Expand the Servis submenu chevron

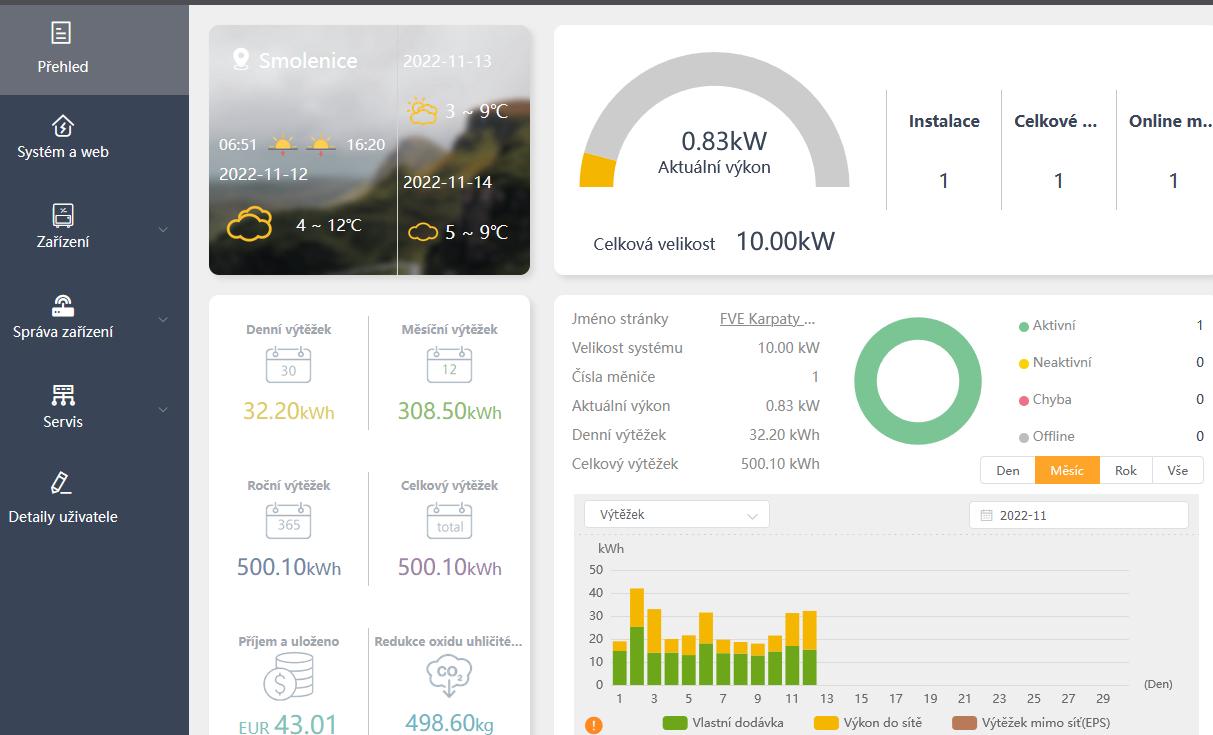click(x=163, y=410)
